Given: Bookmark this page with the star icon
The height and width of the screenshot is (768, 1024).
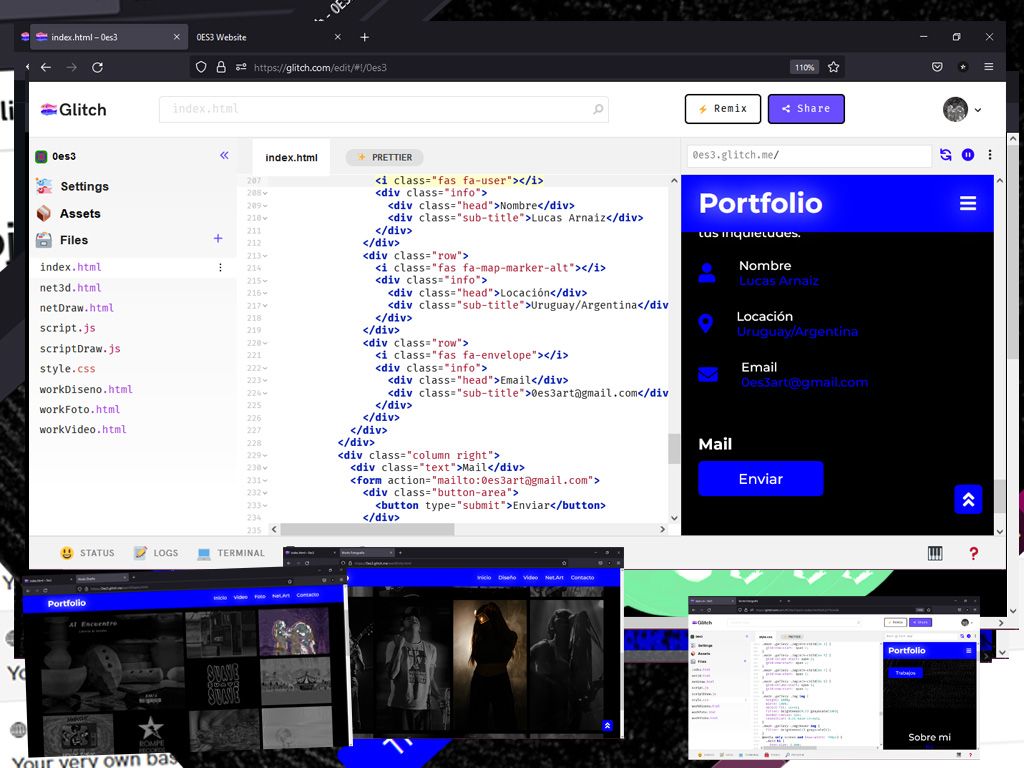Looking at the screenshot, I should (833, 67).
